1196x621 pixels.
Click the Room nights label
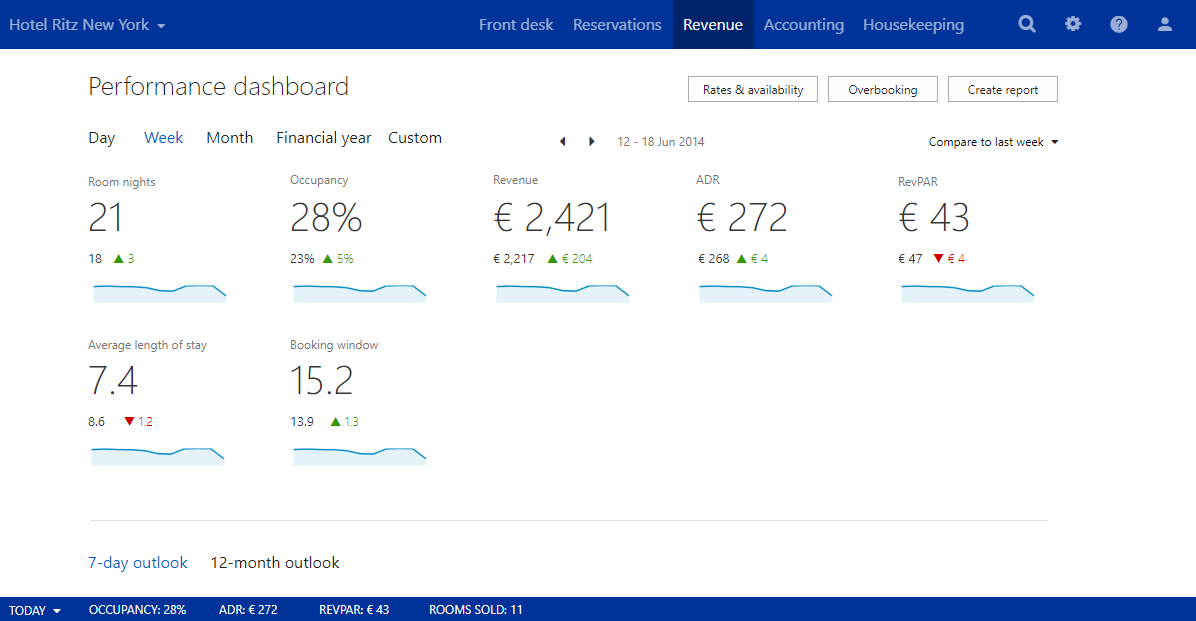(x=121, y=182)
